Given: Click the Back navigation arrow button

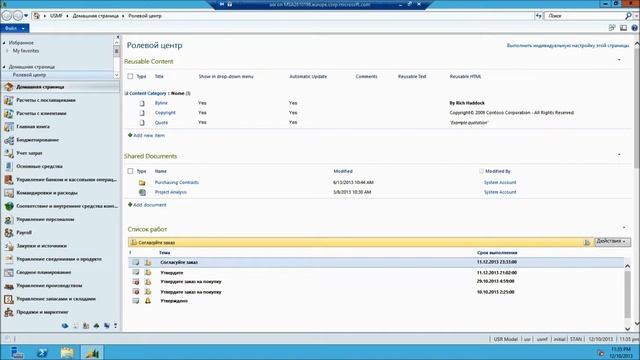Looking at the screenshot, I should click(7, 16).
